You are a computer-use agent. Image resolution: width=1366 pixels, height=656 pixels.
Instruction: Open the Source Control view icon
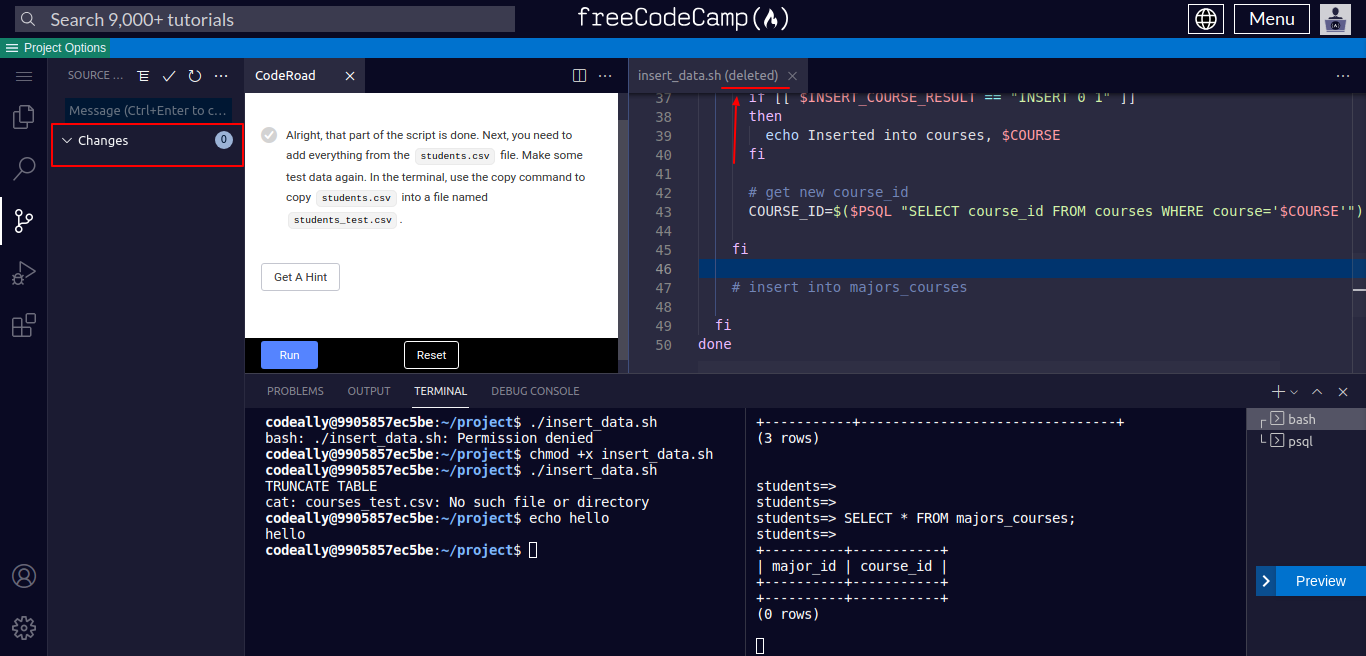coord(24,221)
